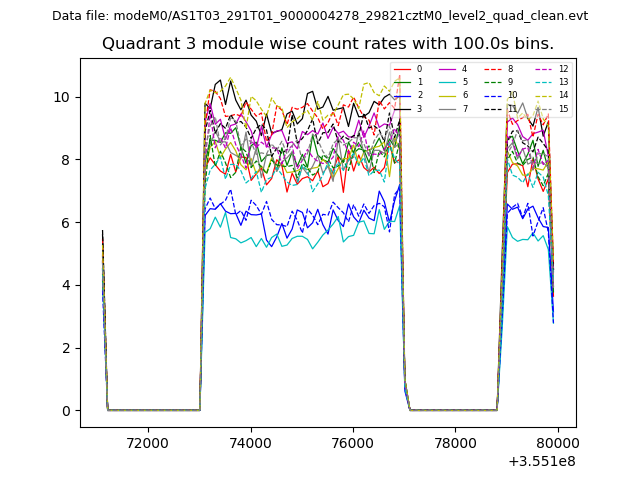Click the gray legend line for module 7
The image size is (640, 480).
(447, 108)
